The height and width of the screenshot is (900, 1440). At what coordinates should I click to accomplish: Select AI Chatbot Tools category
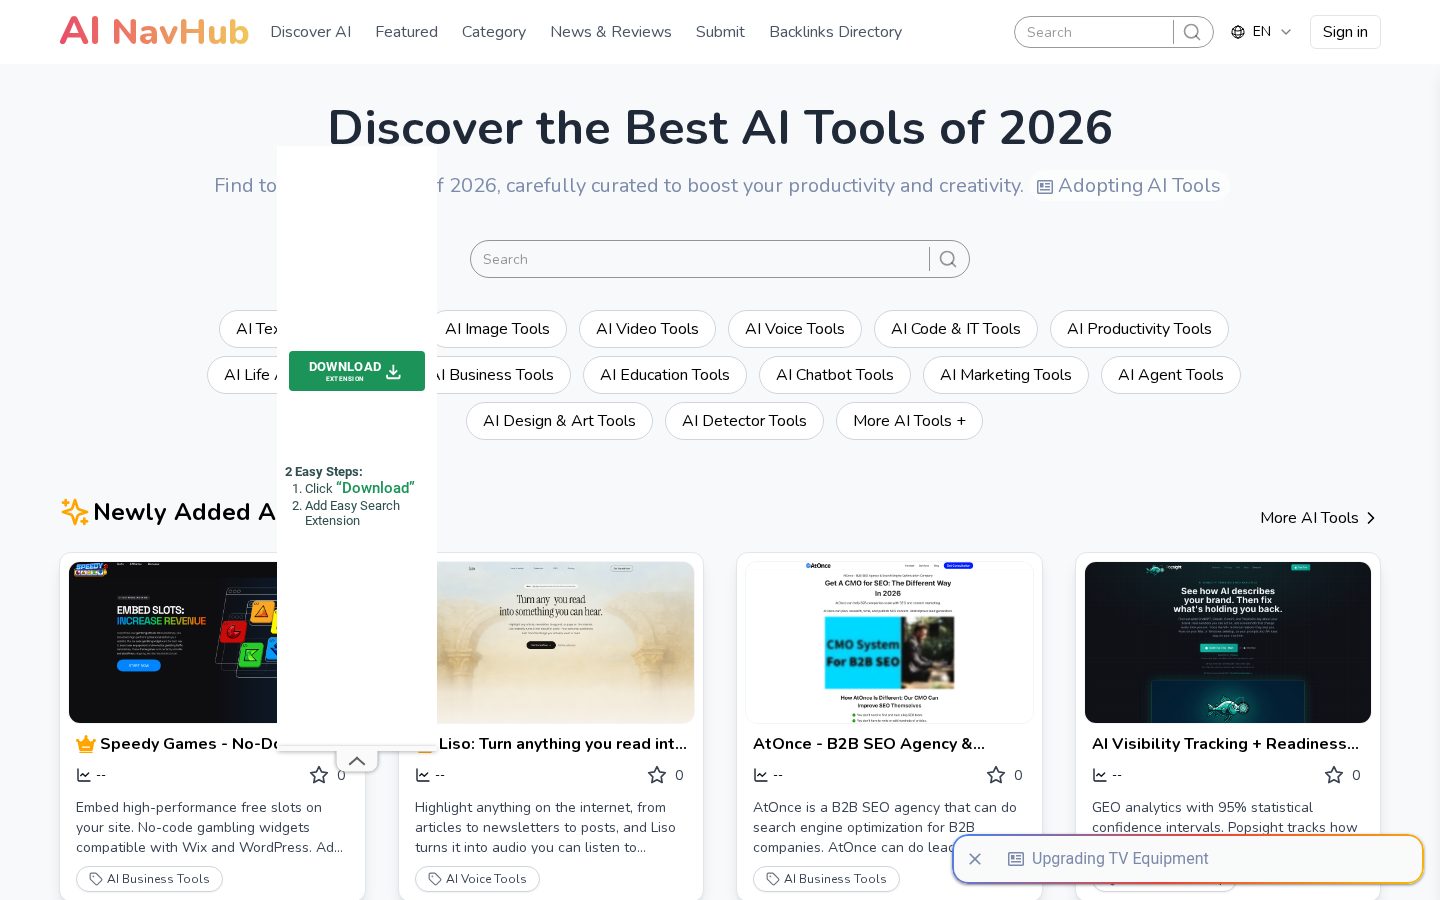click(835, 375)
